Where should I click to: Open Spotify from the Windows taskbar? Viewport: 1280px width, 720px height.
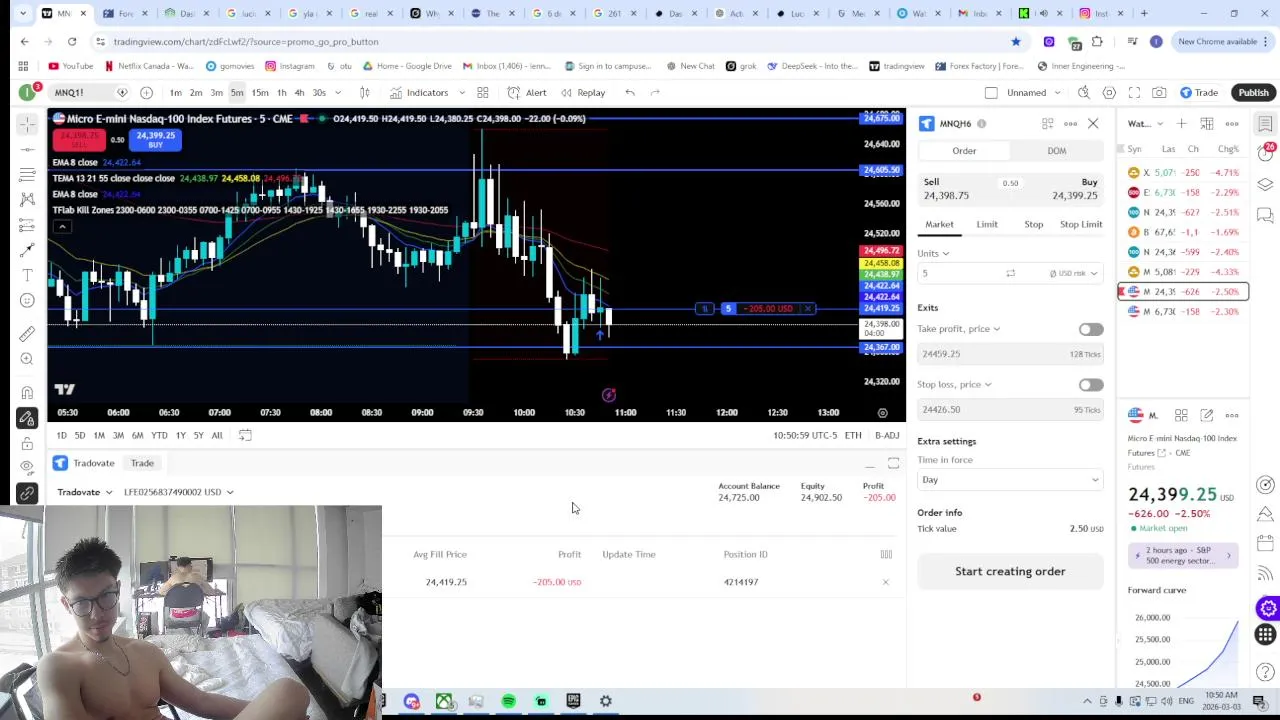pyautogui.click(x=508, y=701)
